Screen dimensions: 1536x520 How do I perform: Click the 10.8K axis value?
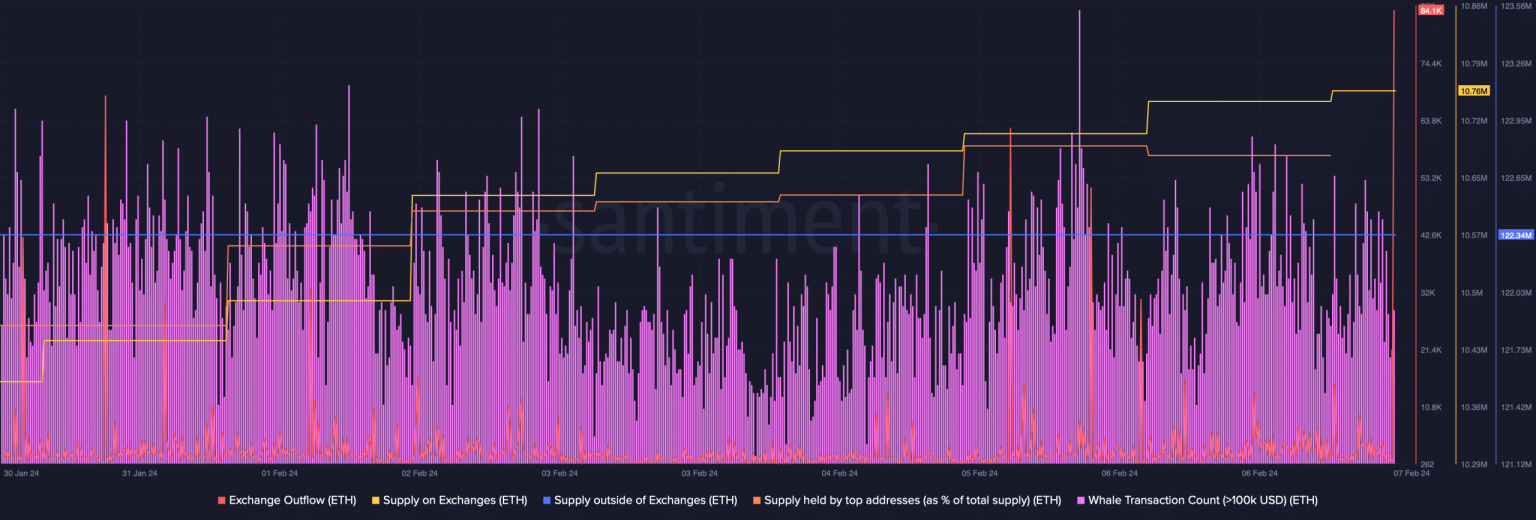pos(1431,407)
